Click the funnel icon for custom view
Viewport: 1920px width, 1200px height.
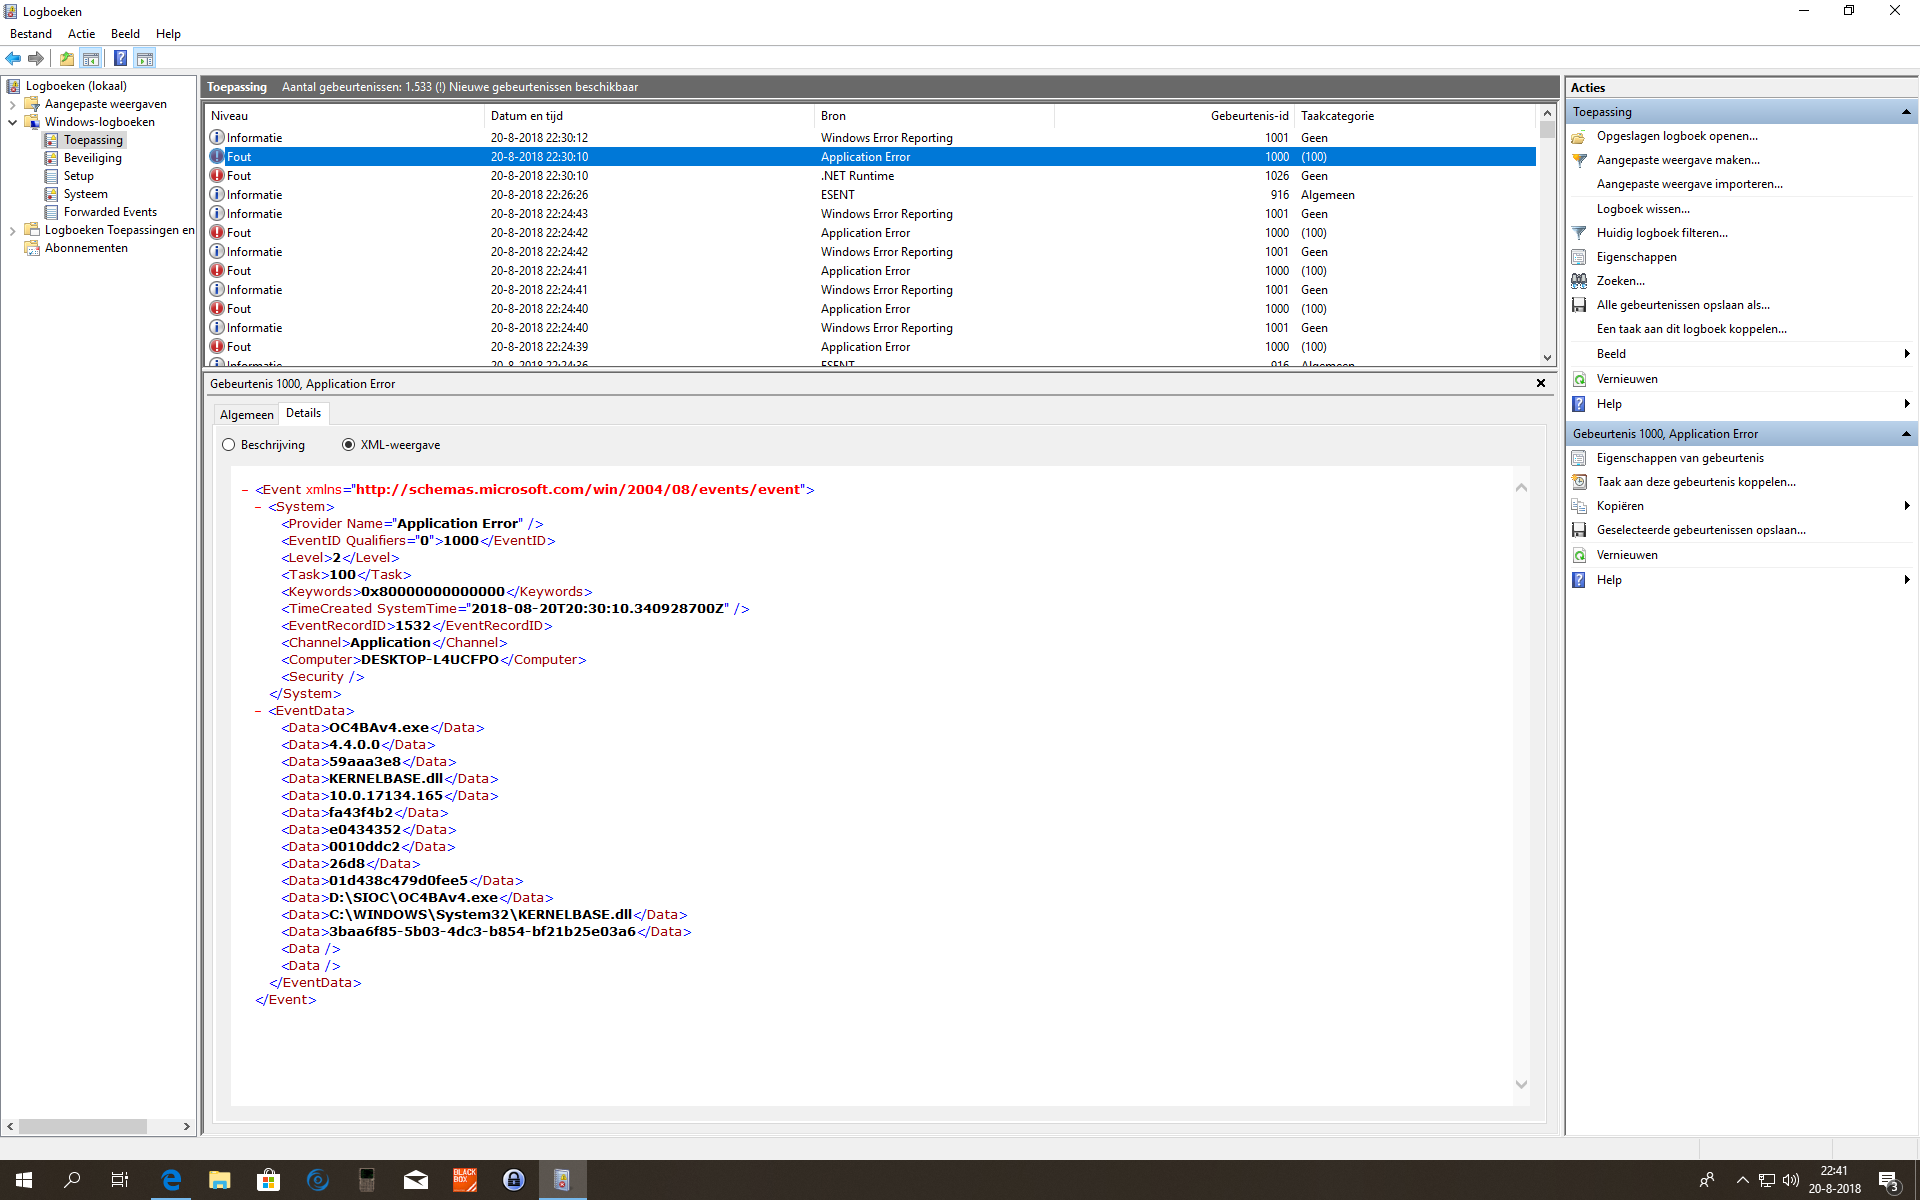click(1579, 161)
